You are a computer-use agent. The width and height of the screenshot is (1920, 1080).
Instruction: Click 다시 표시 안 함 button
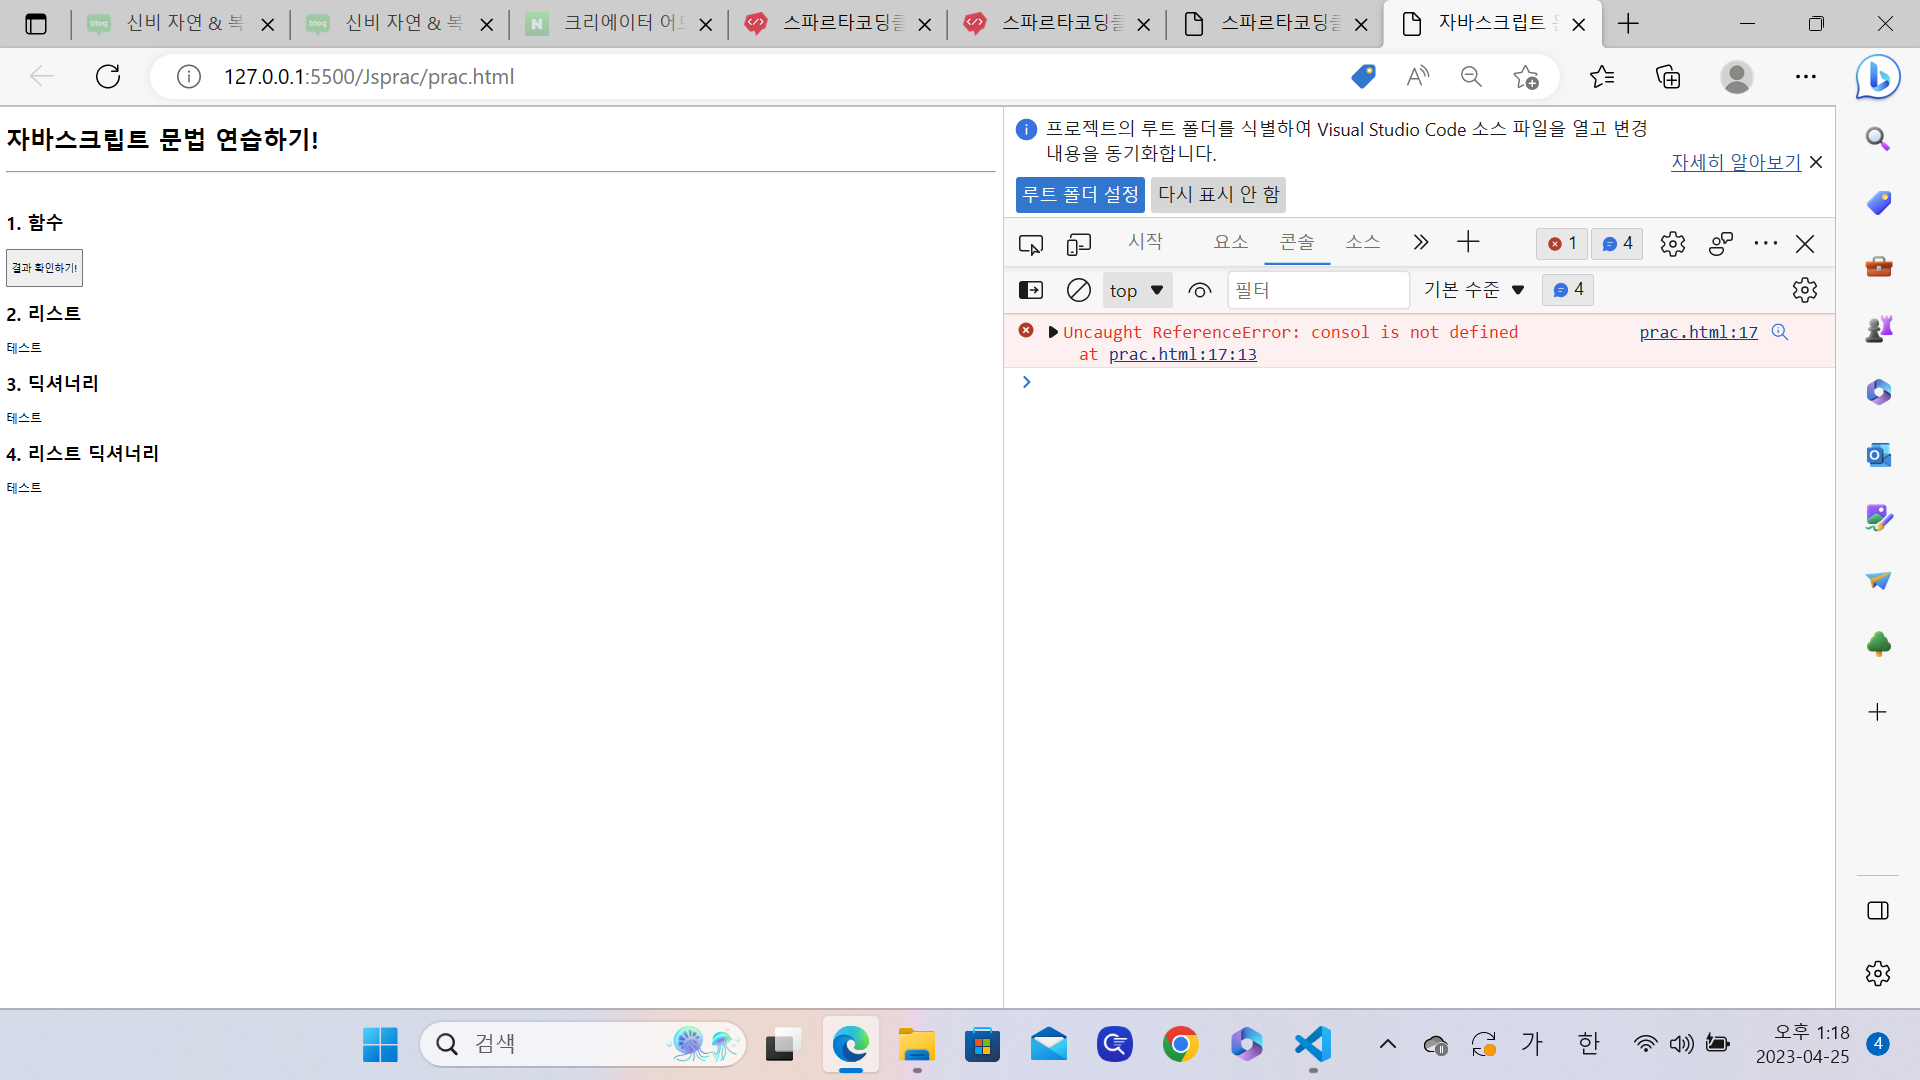pos(1218,195)
